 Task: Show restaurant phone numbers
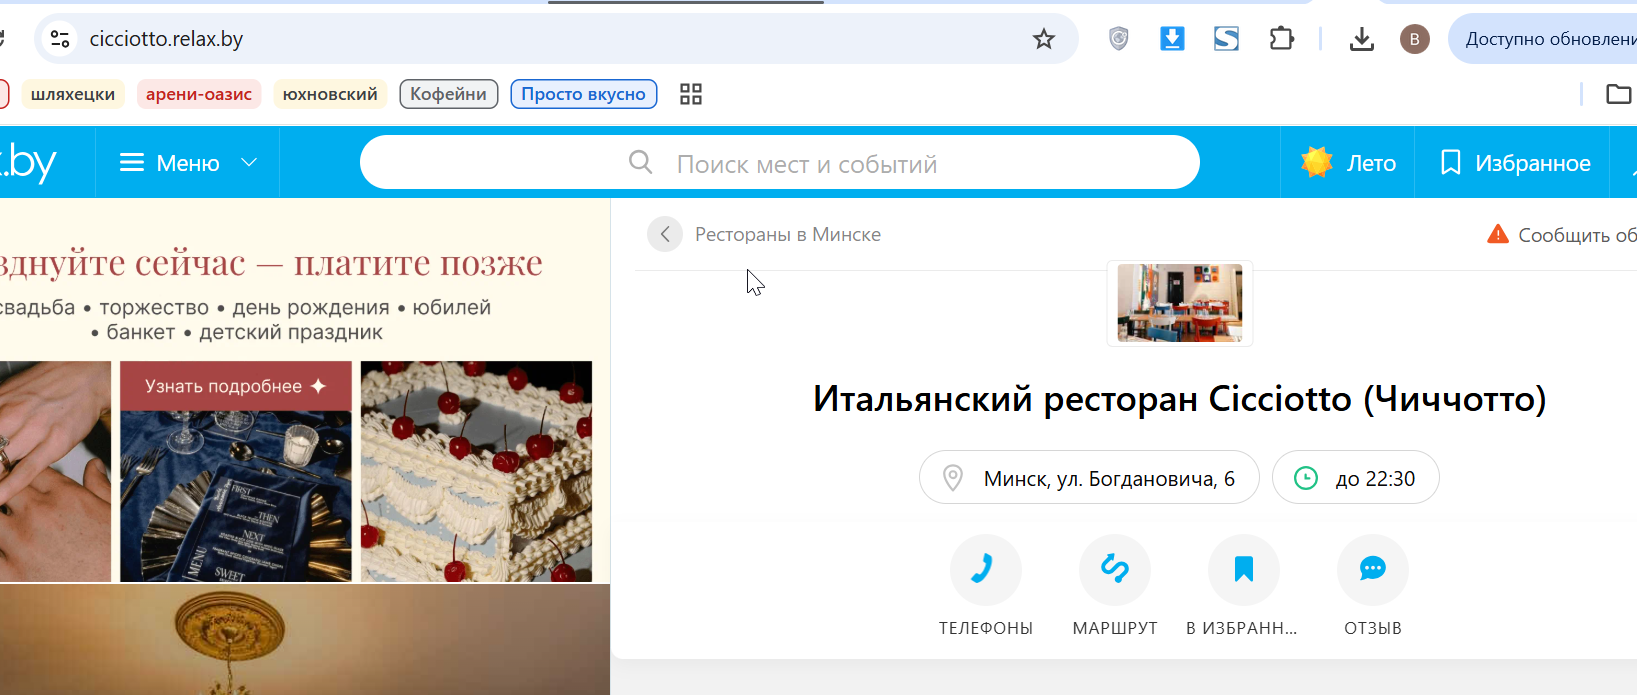pyautogui.click(x=986, y=570)
